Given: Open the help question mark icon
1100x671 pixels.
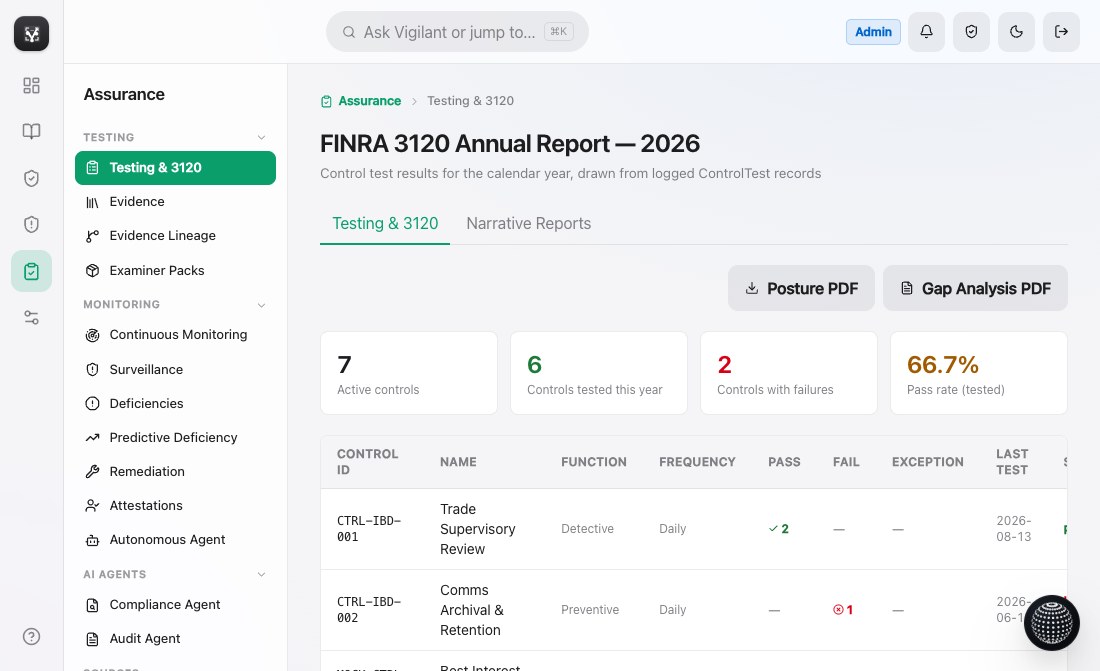Looking at the screenshot, I should pyautogui.click(x=32, y=637).
